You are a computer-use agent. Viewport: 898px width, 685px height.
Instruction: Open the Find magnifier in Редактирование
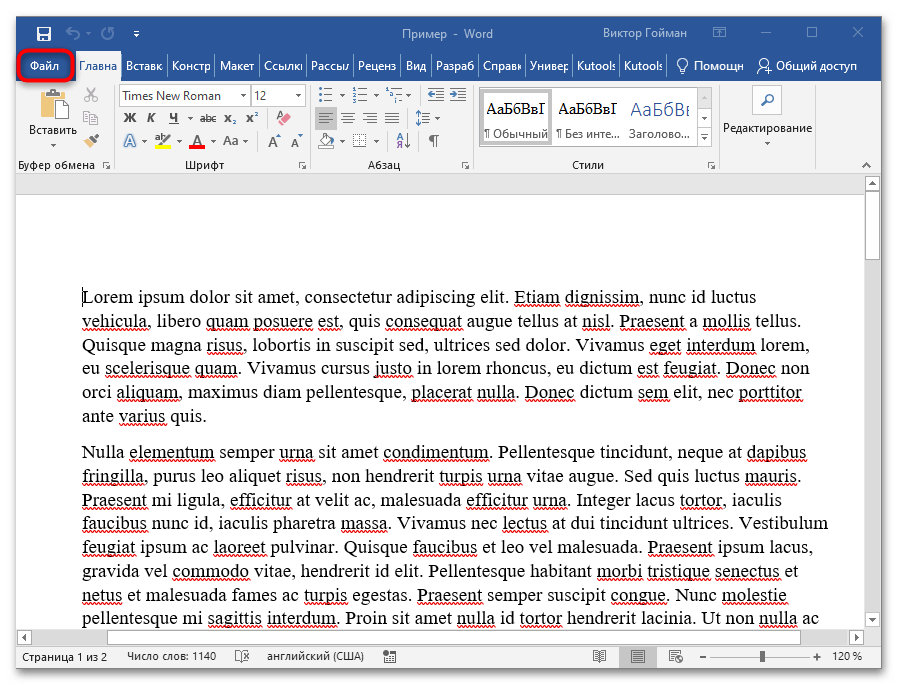pos(767,100)
